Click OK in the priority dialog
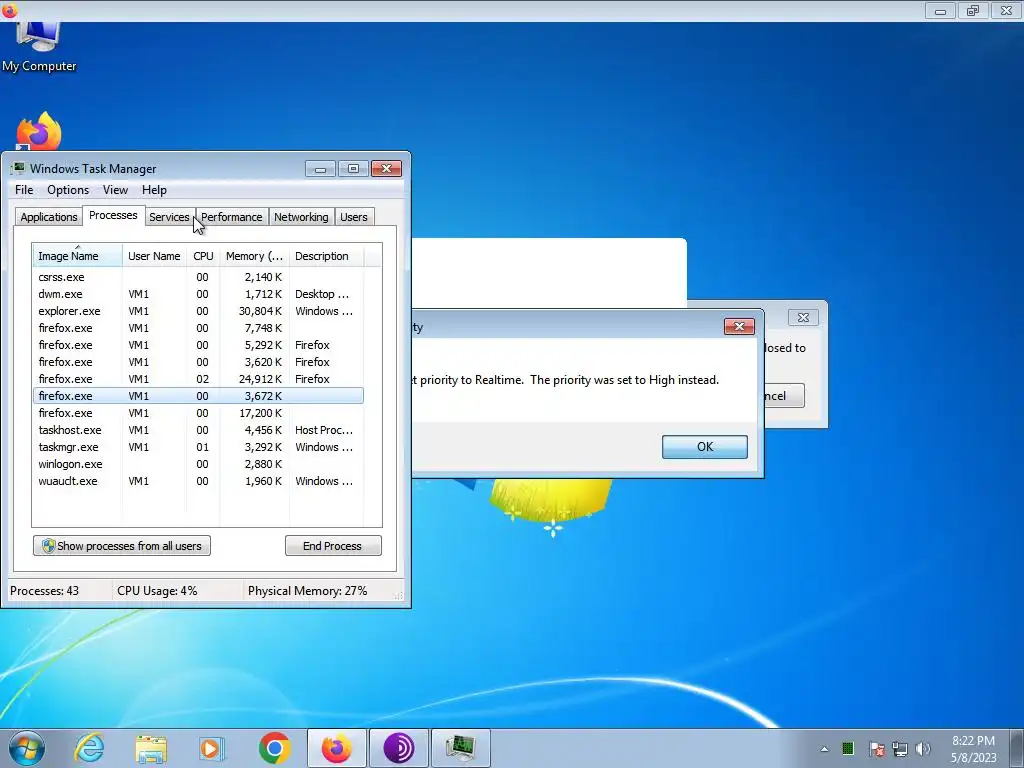1024x768 pixels. tap(705, 447)
